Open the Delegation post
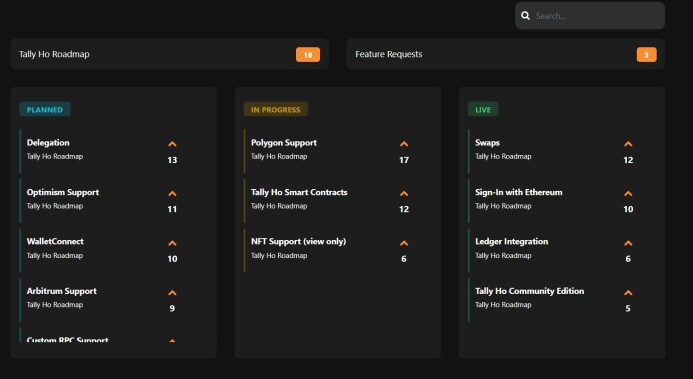The height and width of the screenshot is (379, 693). click(48, 143)
